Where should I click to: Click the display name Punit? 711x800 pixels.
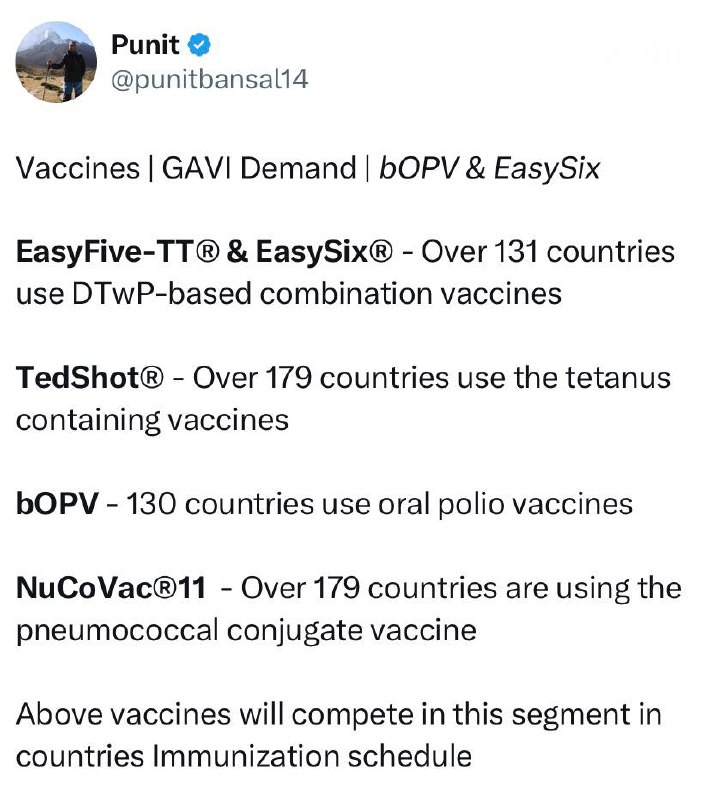(x=145, y=46)
